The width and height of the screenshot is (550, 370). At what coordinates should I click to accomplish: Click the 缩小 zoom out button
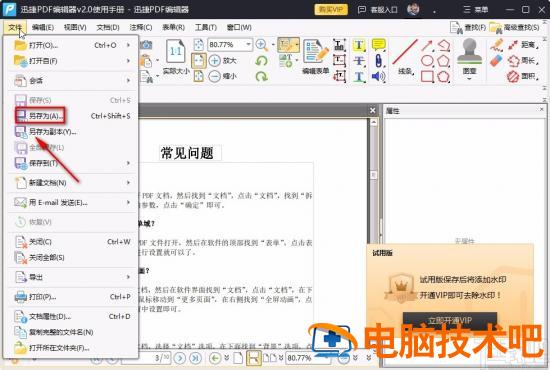coord(223,76)
